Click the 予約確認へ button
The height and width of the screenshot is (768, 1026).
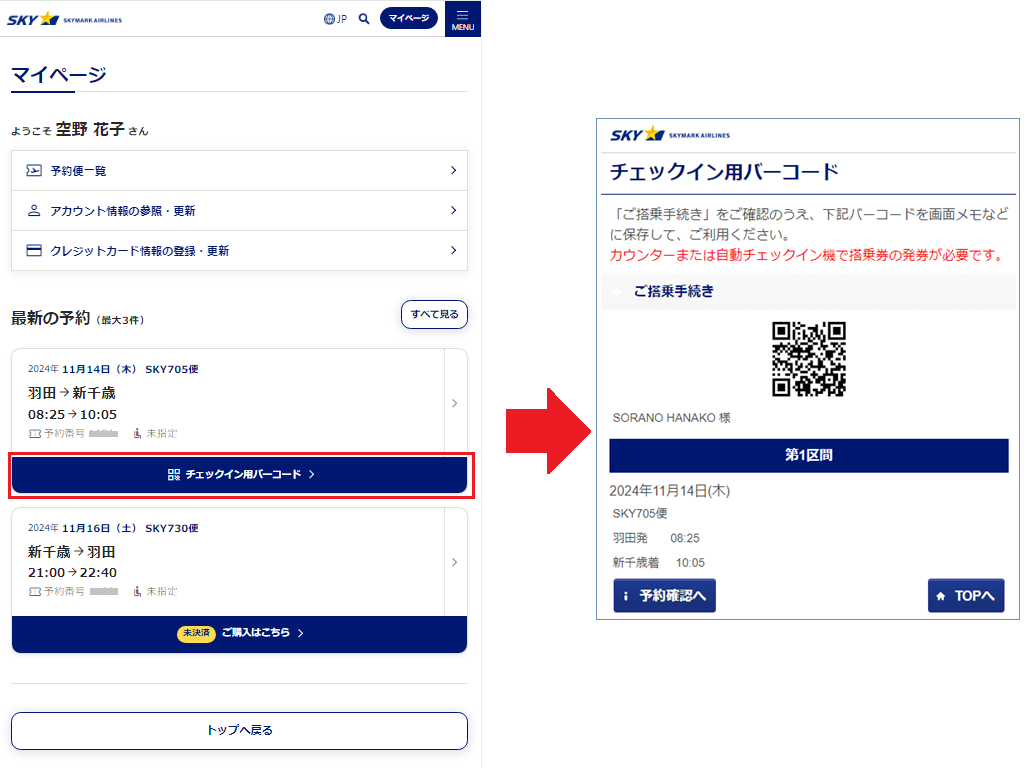(x=664, y=596)
